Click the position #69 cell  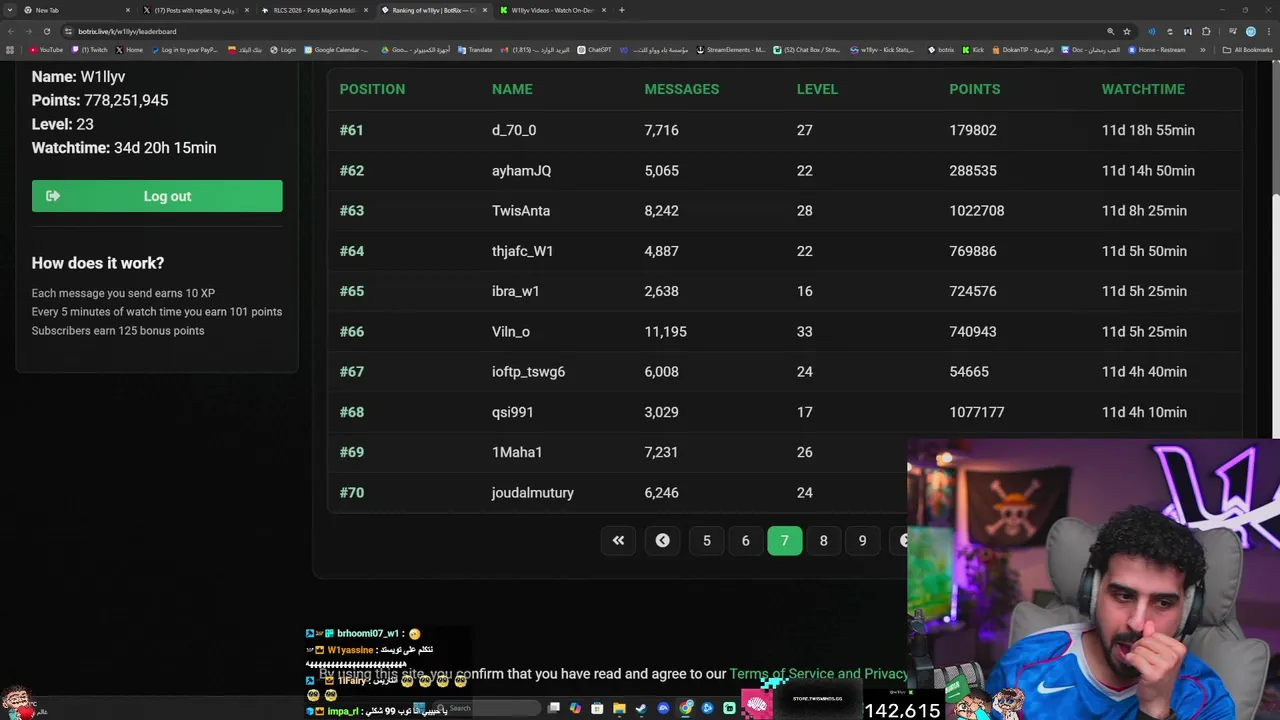point(352,452)
